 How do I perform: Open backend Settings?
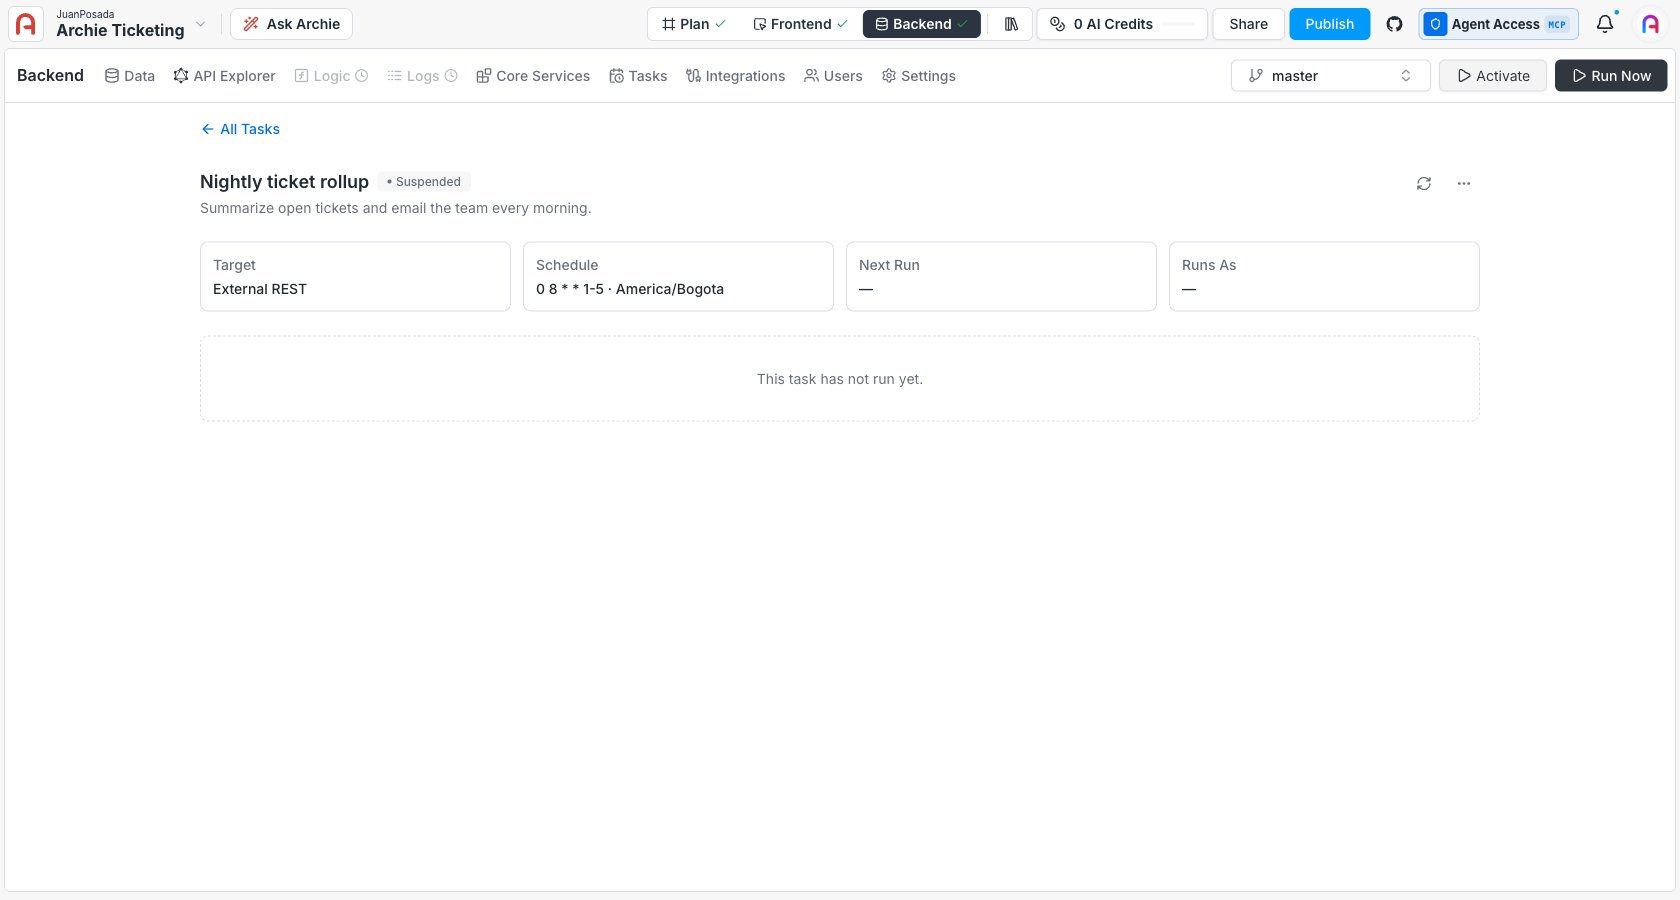point(918,76)
